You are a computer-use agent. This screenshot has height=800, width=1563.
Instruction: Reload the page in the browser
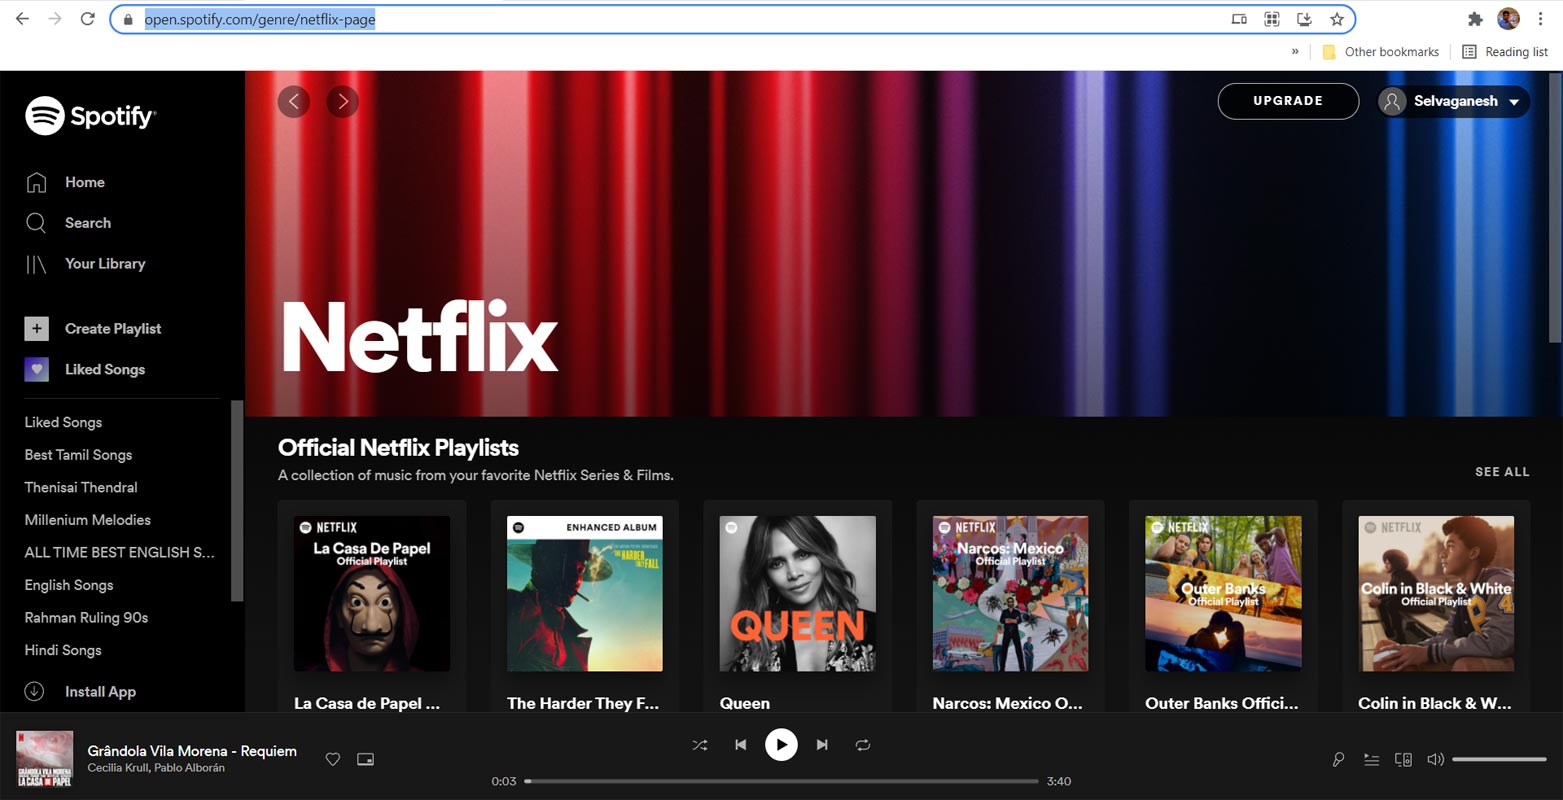[88, 19]
